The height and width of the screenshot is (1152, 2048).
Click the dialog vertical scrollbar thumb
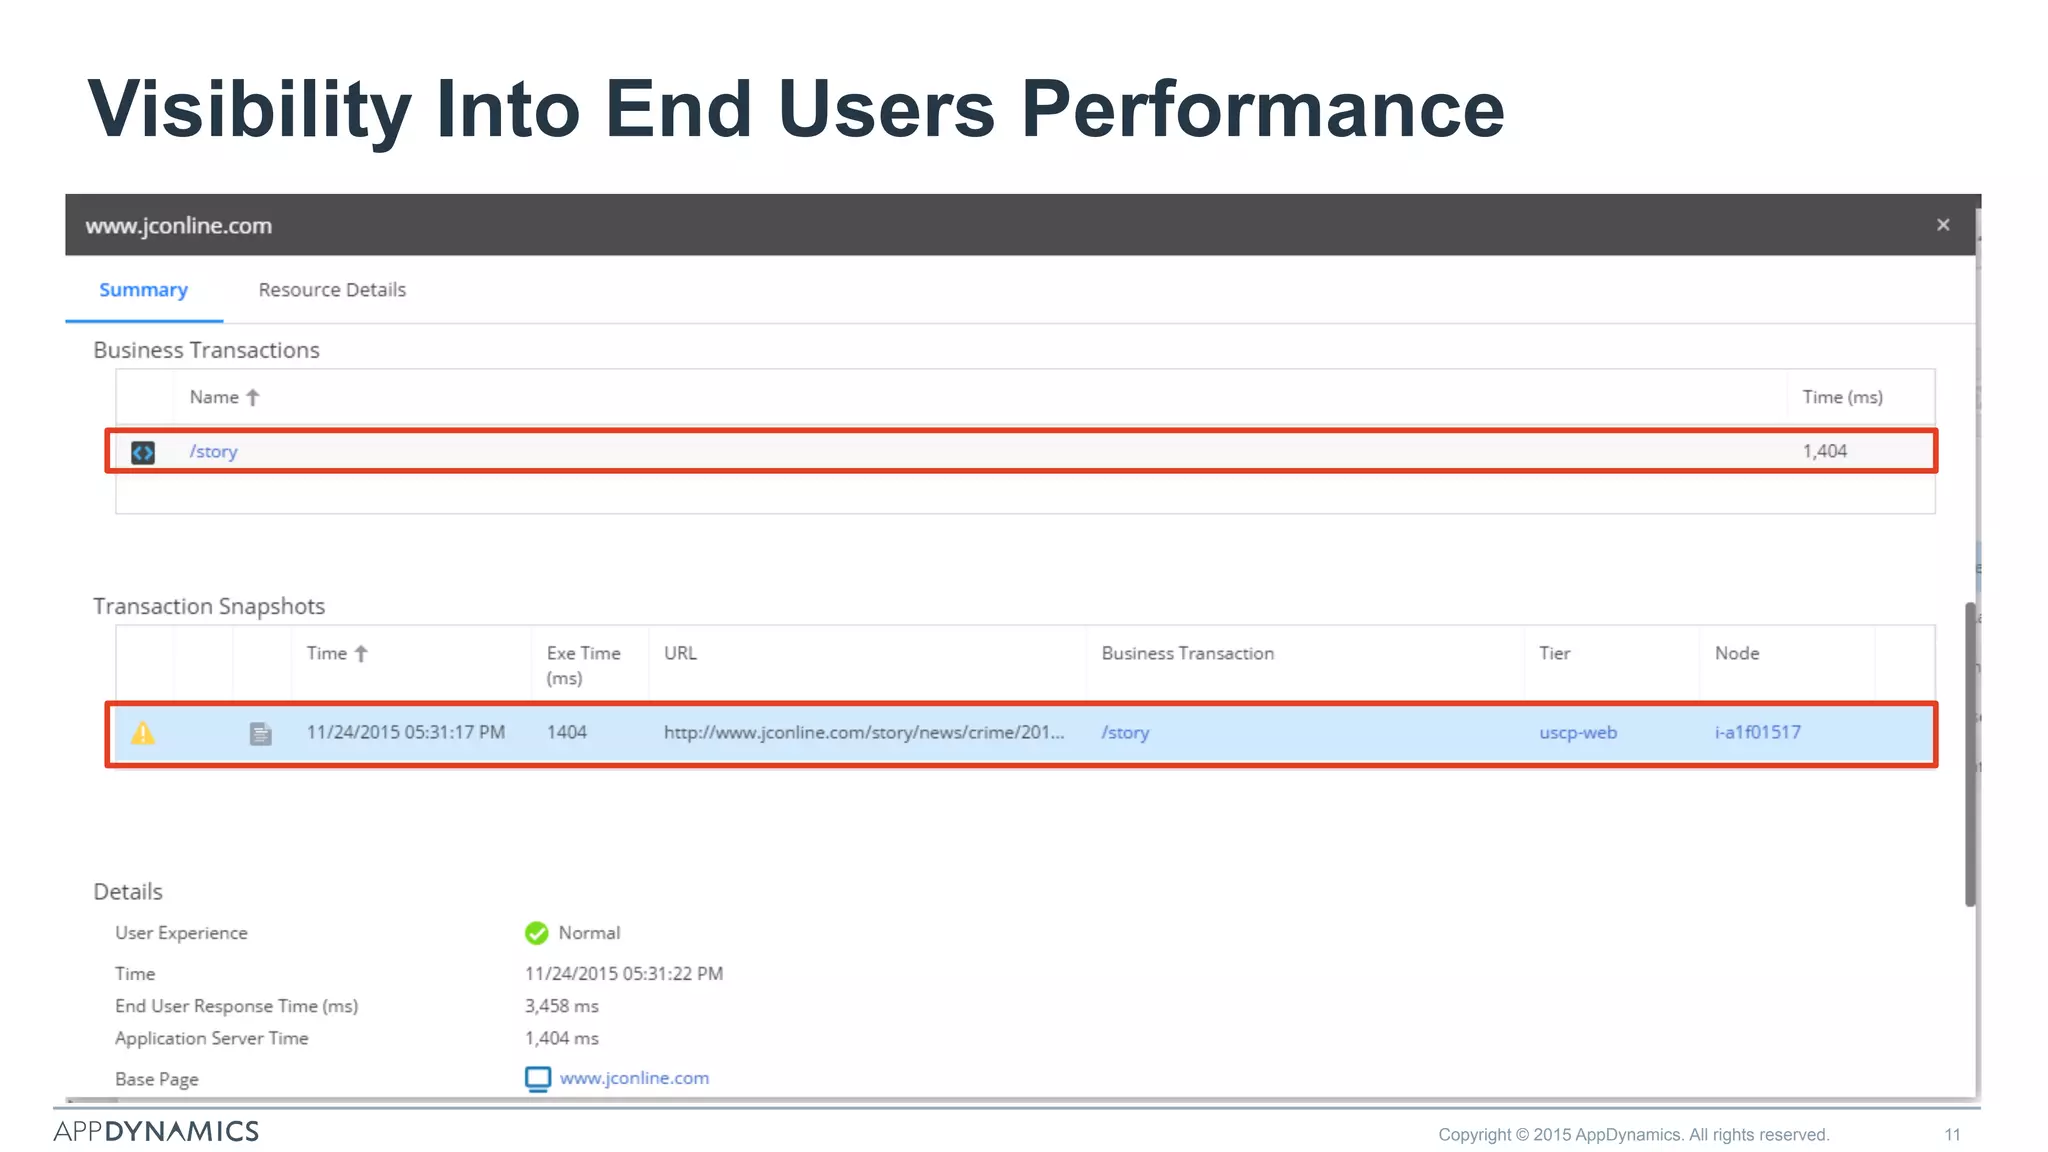(1970, 754)
